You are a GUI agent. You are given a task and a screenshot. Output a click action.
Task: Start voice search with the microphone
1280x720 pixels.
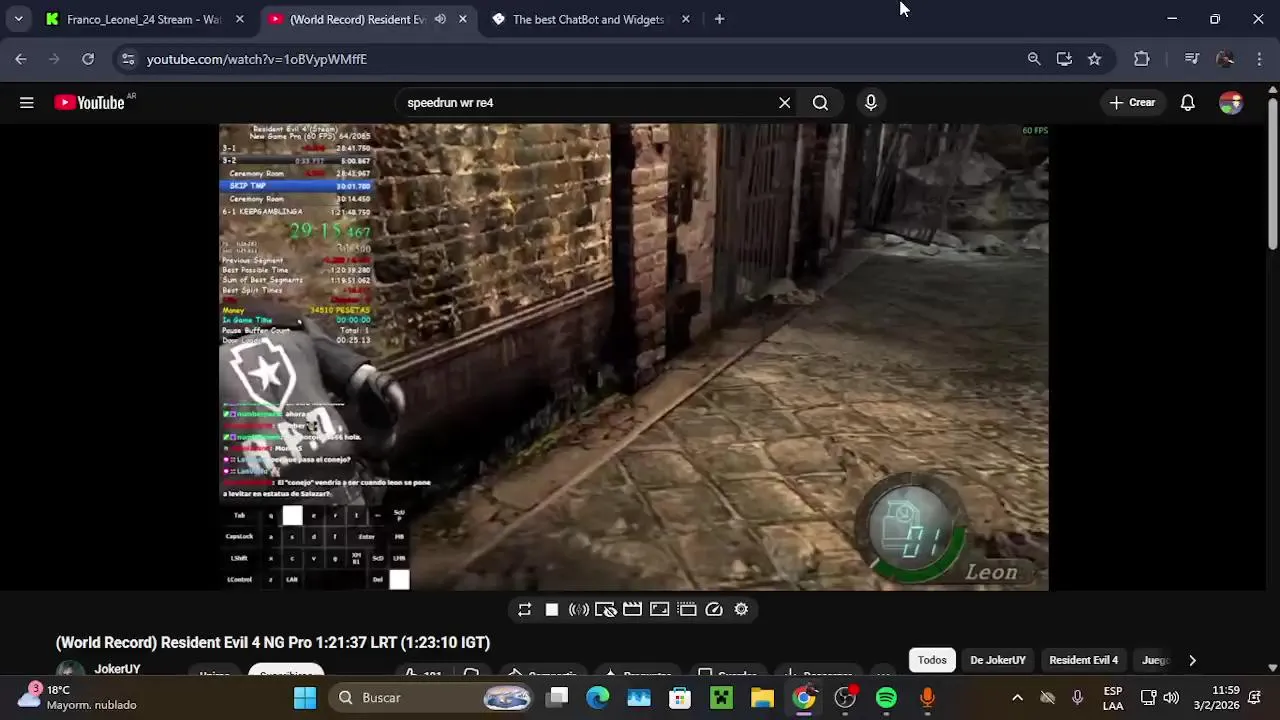tap(871, 102)
